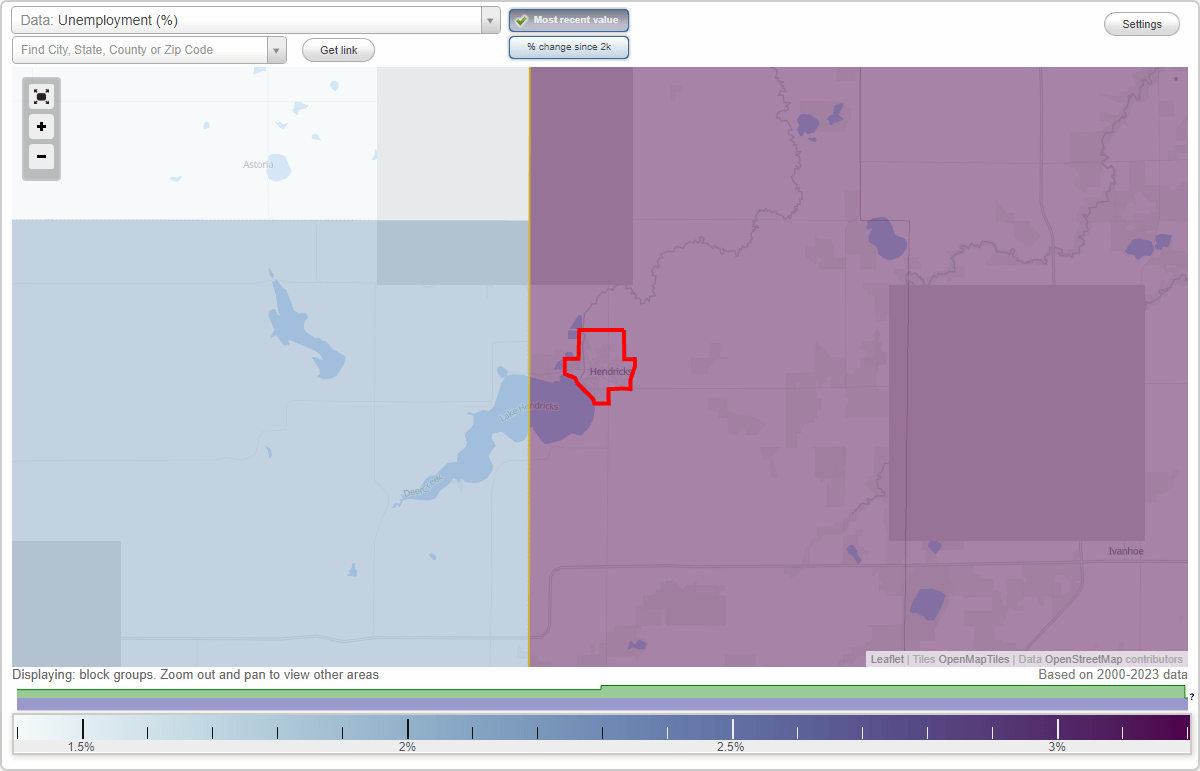This screenshot has height=771, width=1200.
Task: Toggle the Most recent value button
Action: point(569,19)
